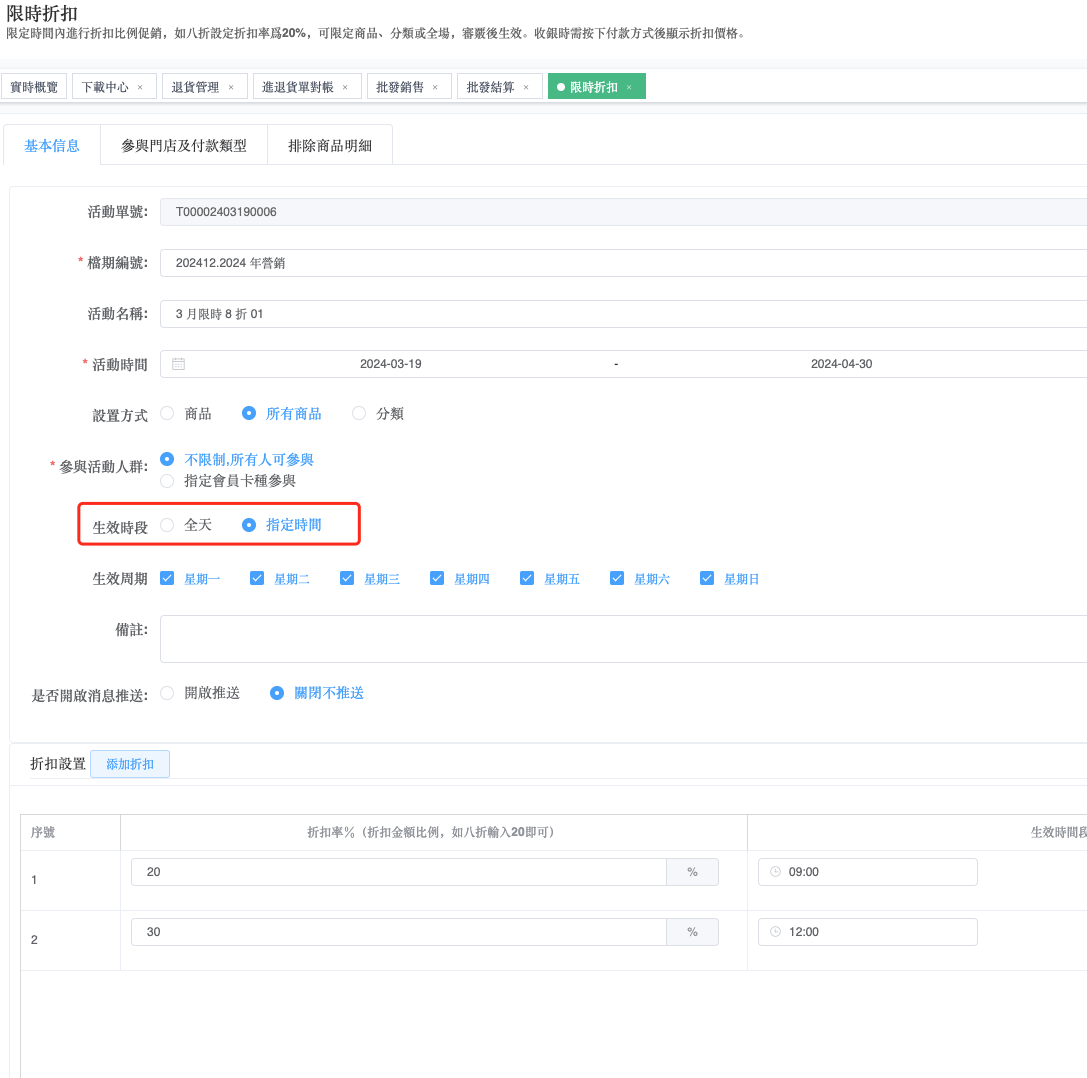Click discount rate field with 20
Image resolution: width=1087 pixels, height=1078 pixels.
click(399, 872)
